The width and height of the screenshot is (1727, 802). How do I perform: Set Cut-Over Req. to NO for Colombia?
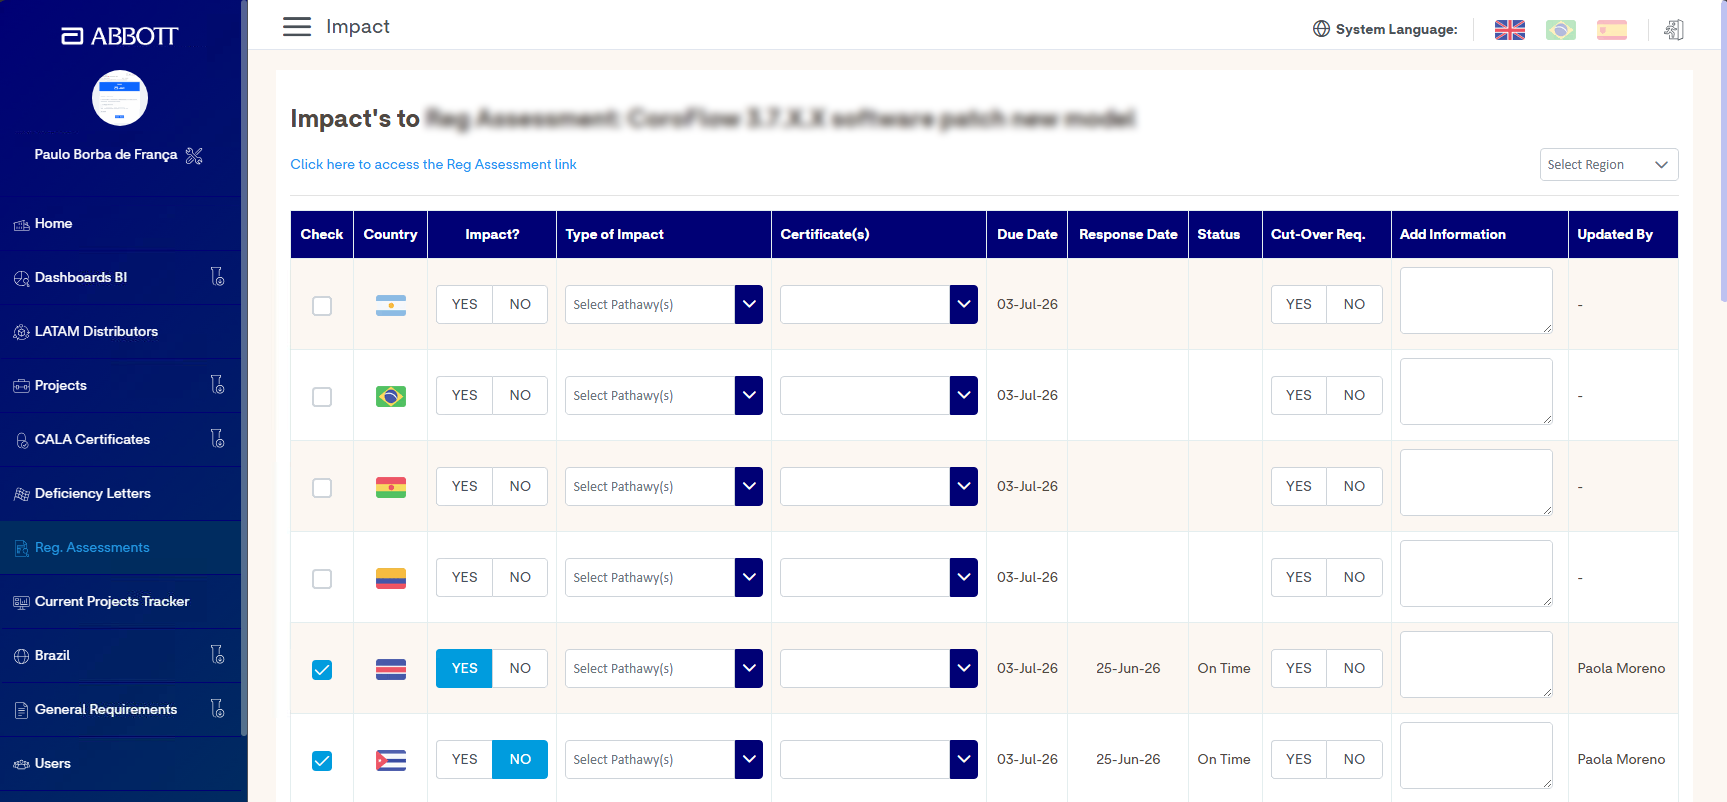pyautogui.click(x=1354, y=577)
